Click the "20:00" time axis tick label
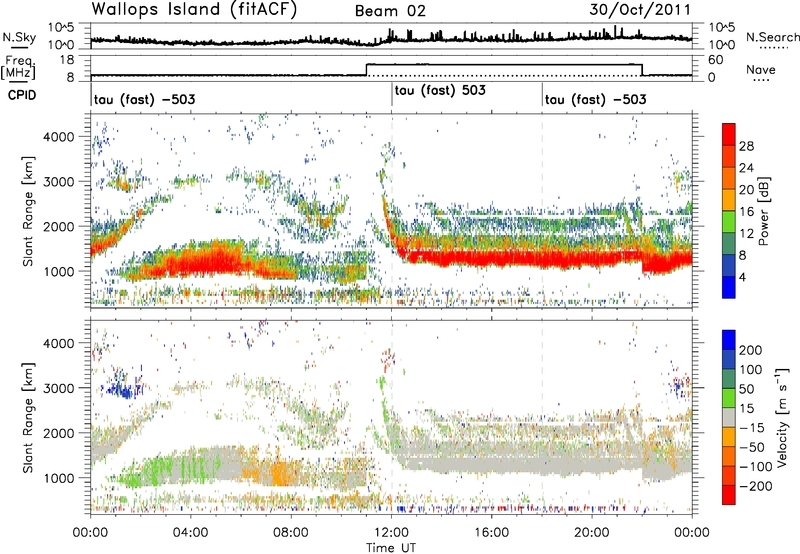 click(x=592, y=533)
